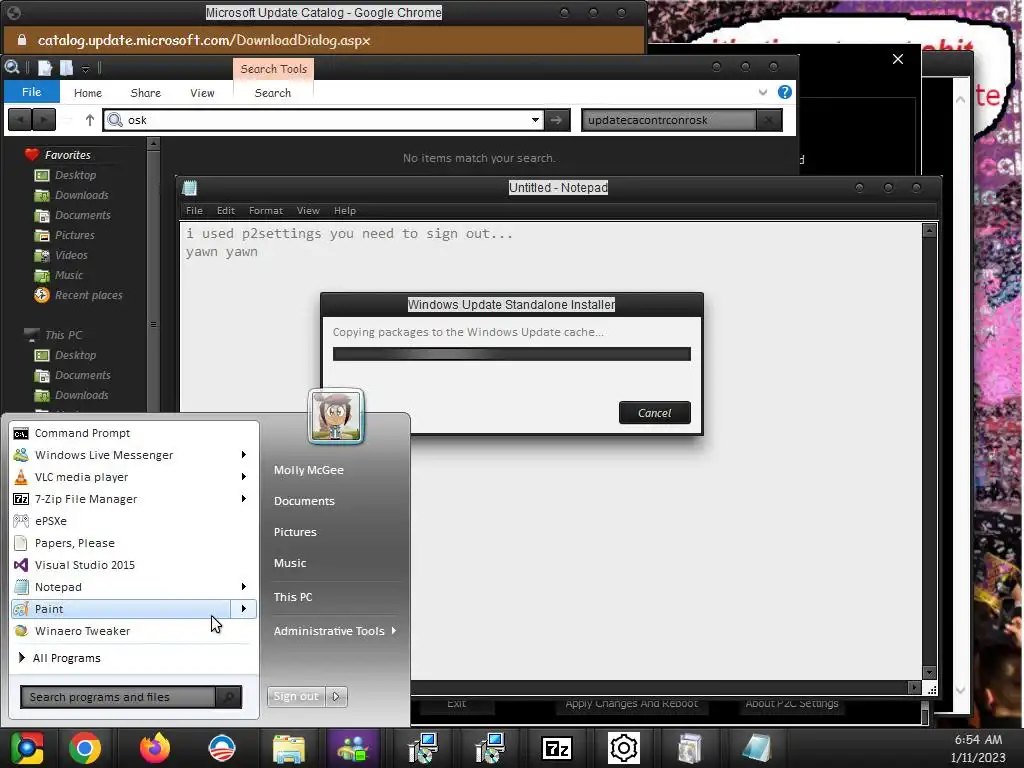Open the arrow next to Sign out

336,697
